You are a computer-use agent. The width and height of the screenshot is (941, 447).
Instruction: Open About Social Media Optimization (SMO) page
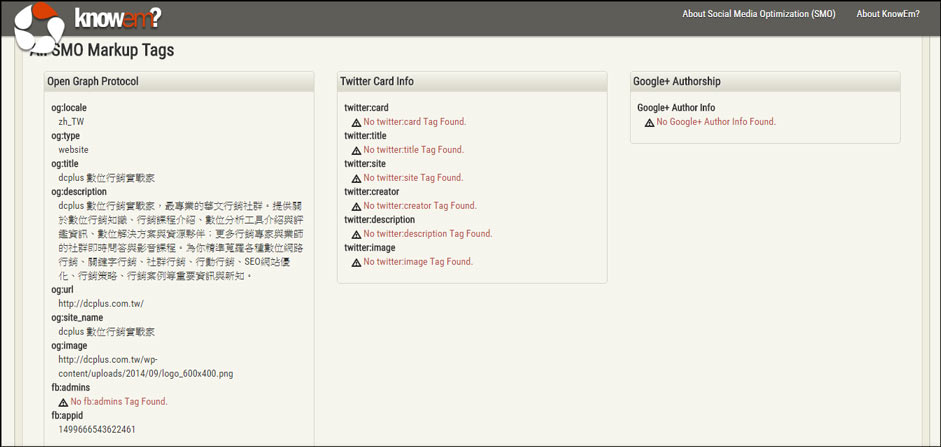[758, 14]
